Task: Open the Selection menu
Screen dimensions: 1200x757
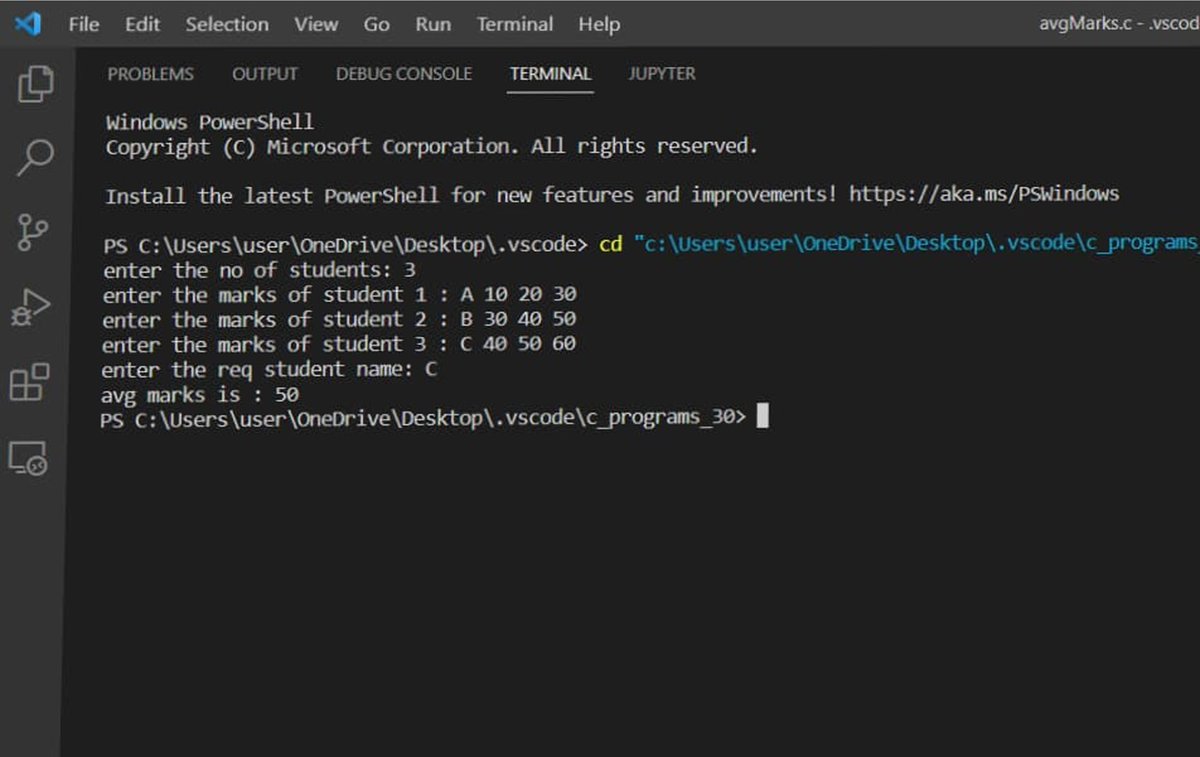Action: point(227,24)
